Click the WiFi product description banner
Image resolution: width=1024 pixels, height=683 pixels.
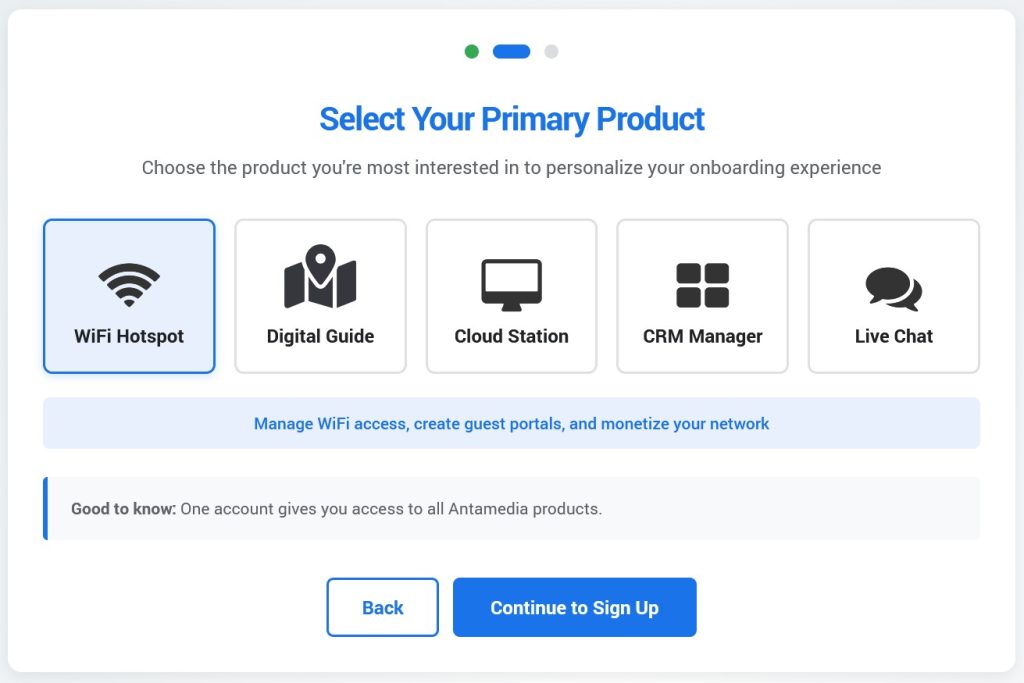click(x=511, y=423)
